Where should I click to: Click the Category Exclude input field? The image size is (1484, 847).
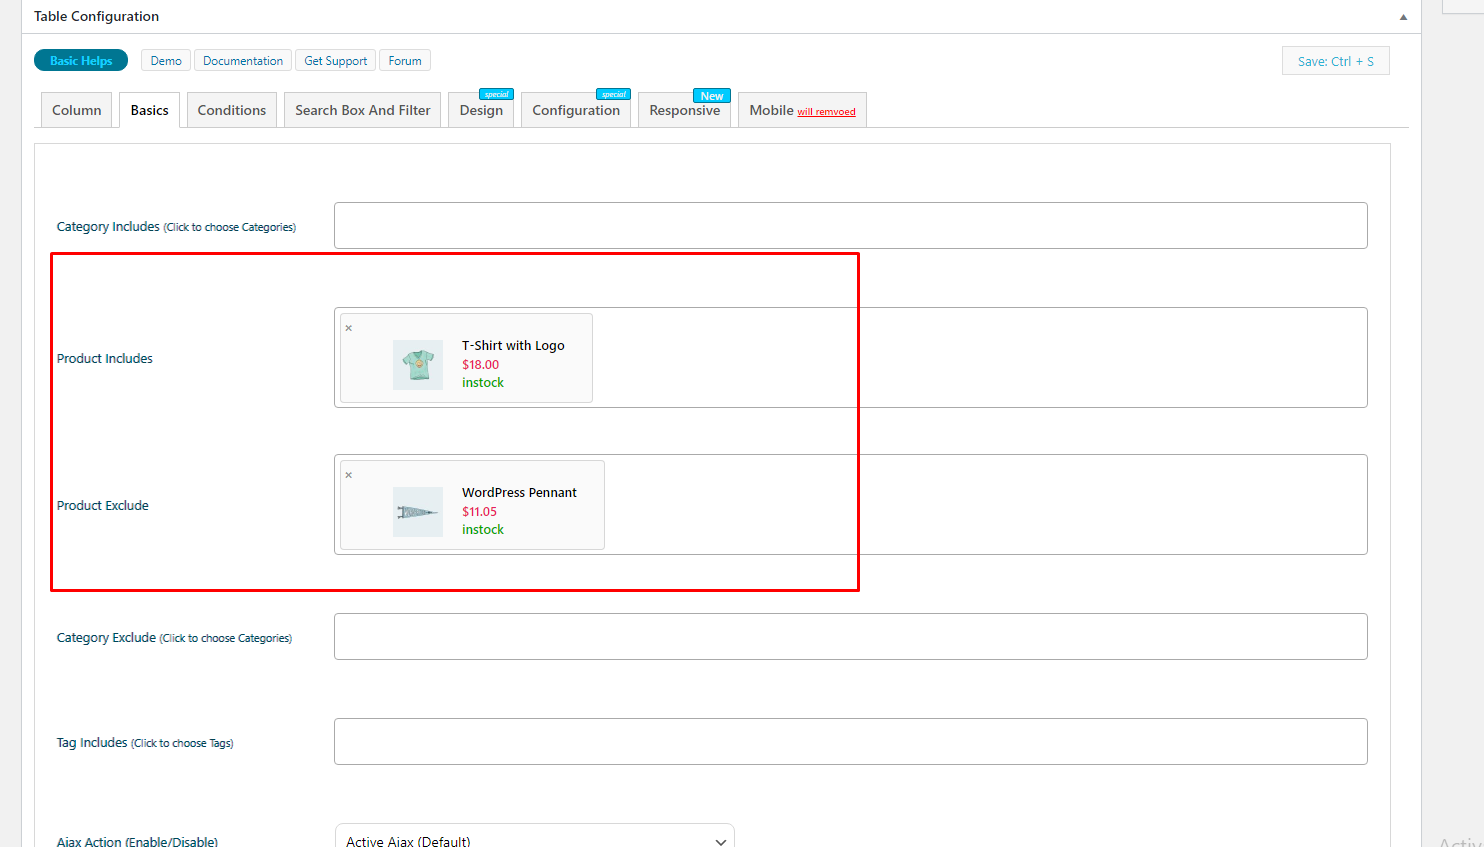coord(851,637)
